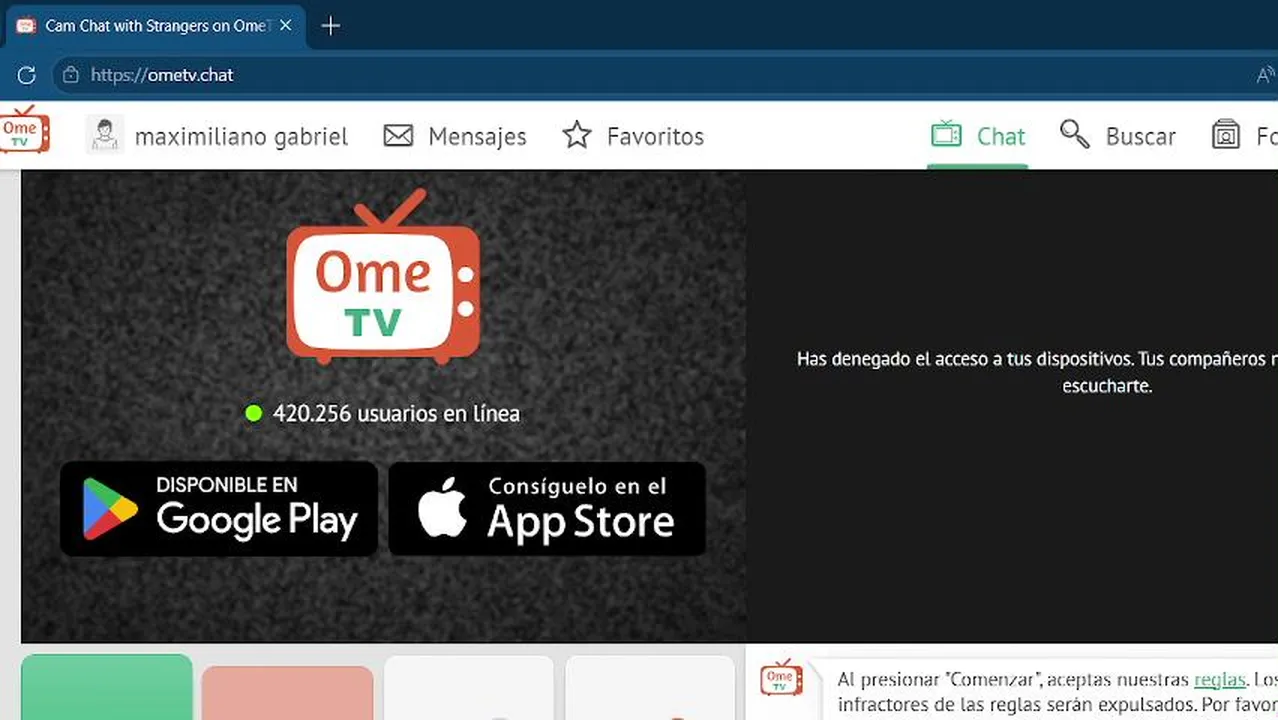The height and width of the screenshot is (720, 1278).
Task: Click the large OmeTV logo on the video panel
Action: (383, 277)
